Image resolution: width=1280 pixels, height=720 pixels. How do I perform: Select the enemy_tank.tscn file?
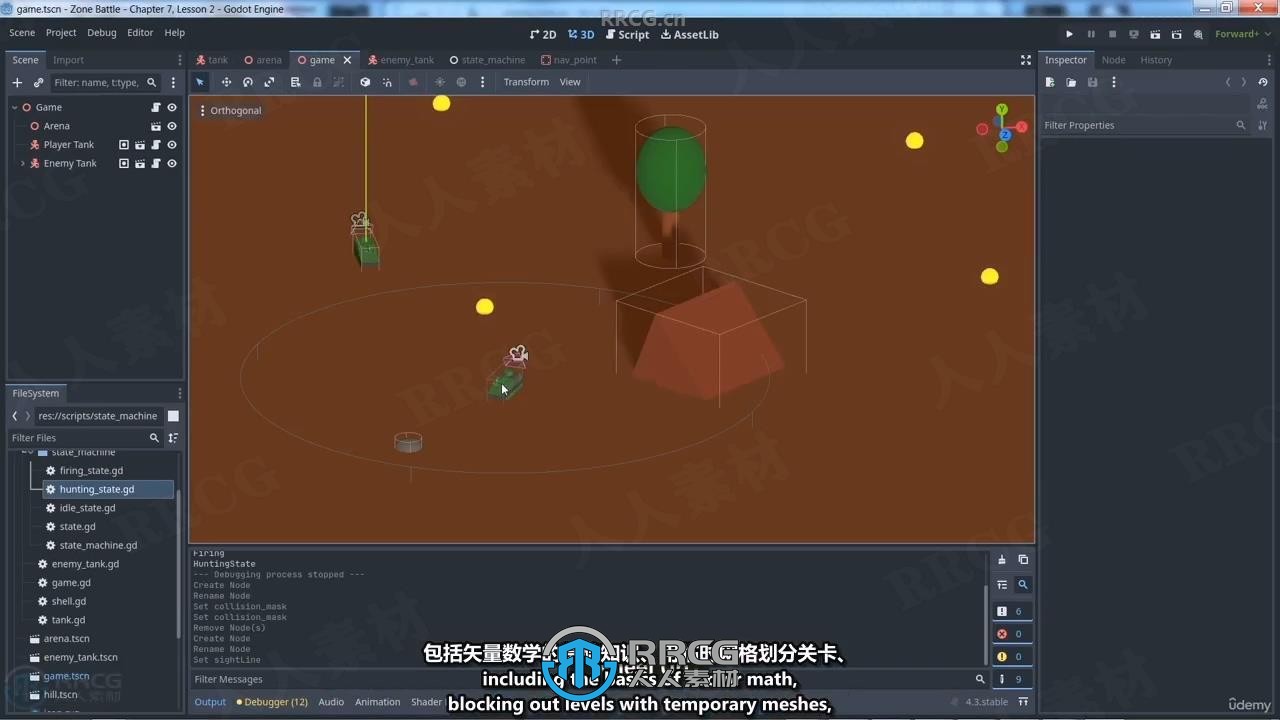(x=80, y=657)
